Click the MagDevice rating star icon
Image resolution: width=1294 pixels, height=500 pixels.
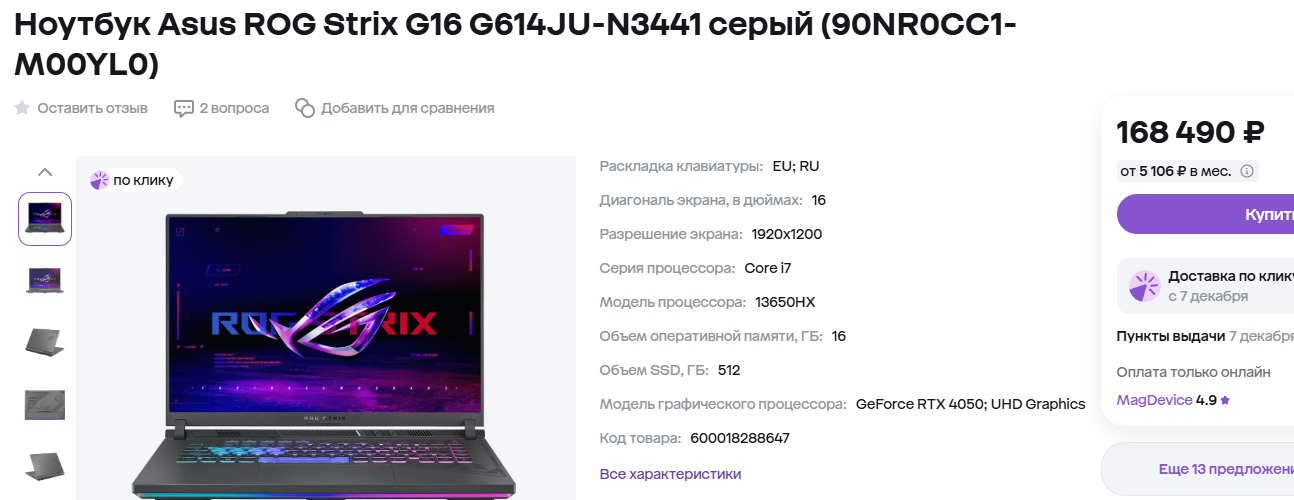(x=1225, y=400)
